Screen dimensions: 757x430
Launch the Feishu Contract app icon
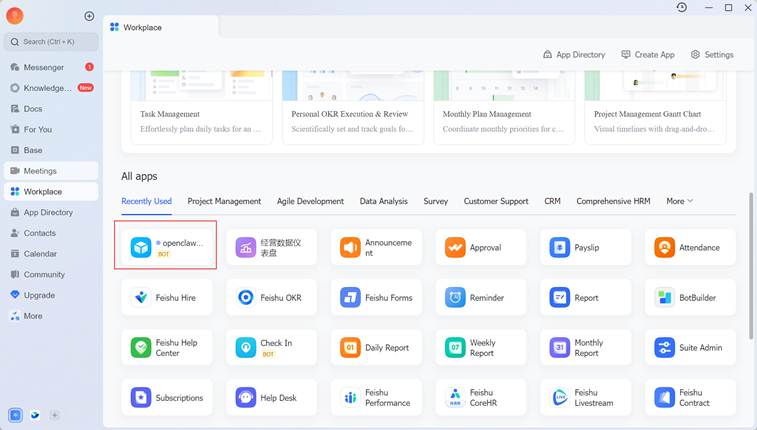click(x=664, y=398)
